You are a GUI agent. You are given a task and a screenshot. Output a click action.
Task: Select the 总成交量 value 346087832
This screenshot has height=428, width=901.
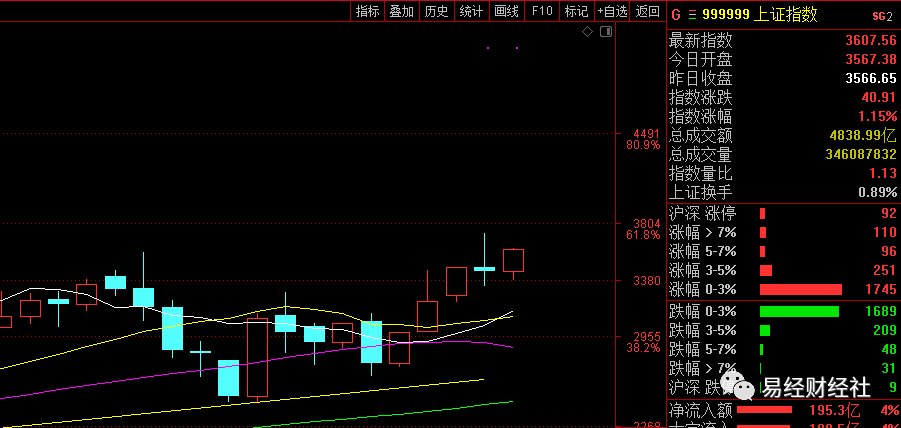[861, 154]
